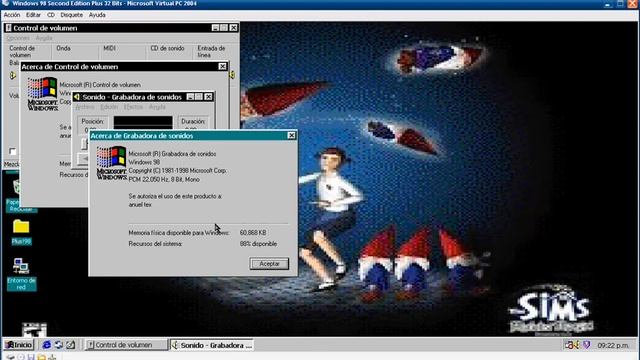Switch to Control de volumen taskbar button
Image resolution: width=640 pixels, height=360 pixels.
pos(126,345)
